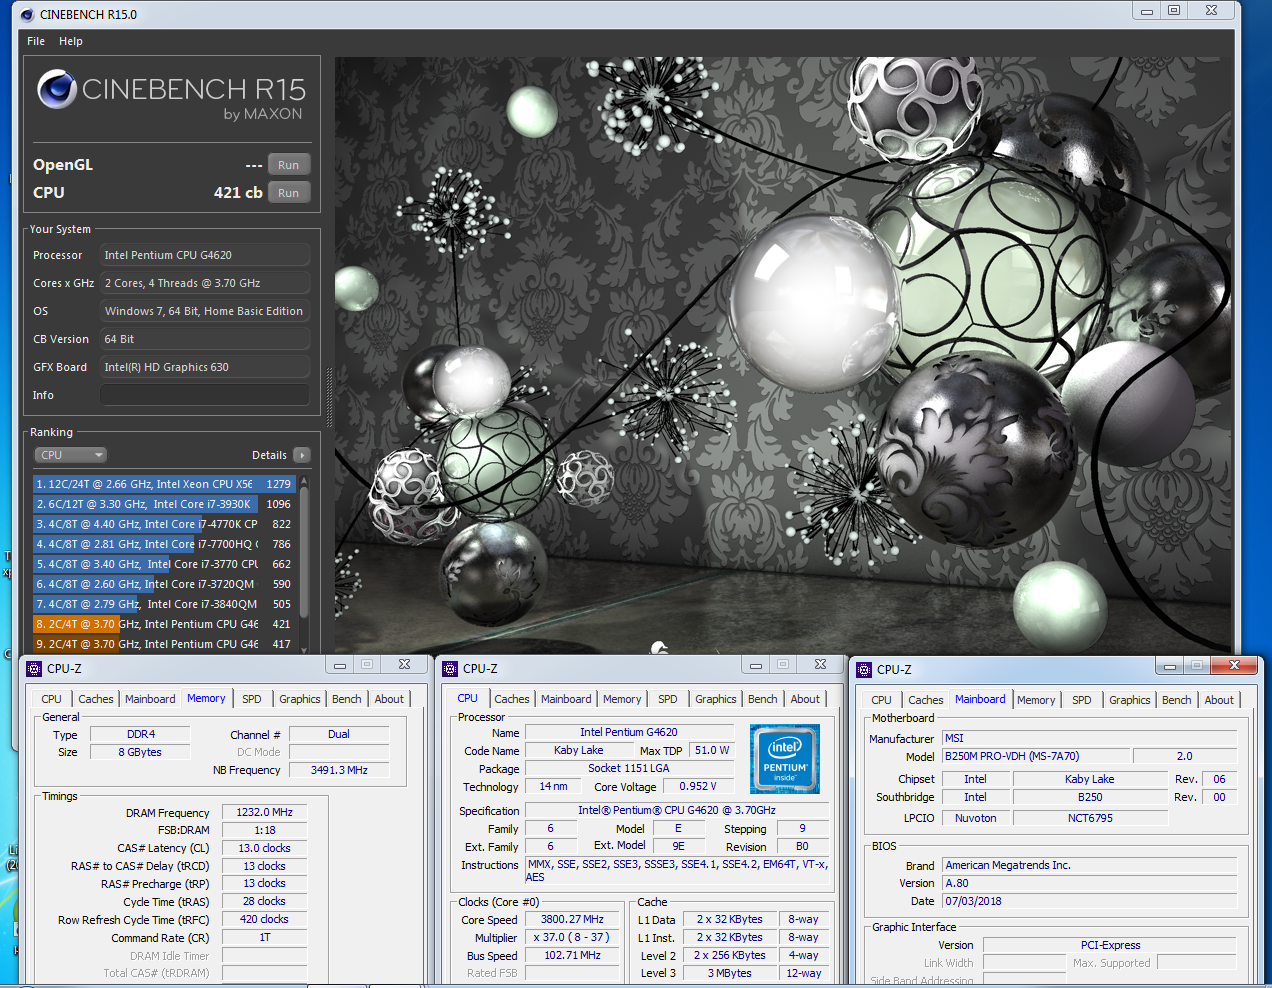1272x988 pixels.
Task: Close the Cinebench window
Action: click(x=1211, y=11)
